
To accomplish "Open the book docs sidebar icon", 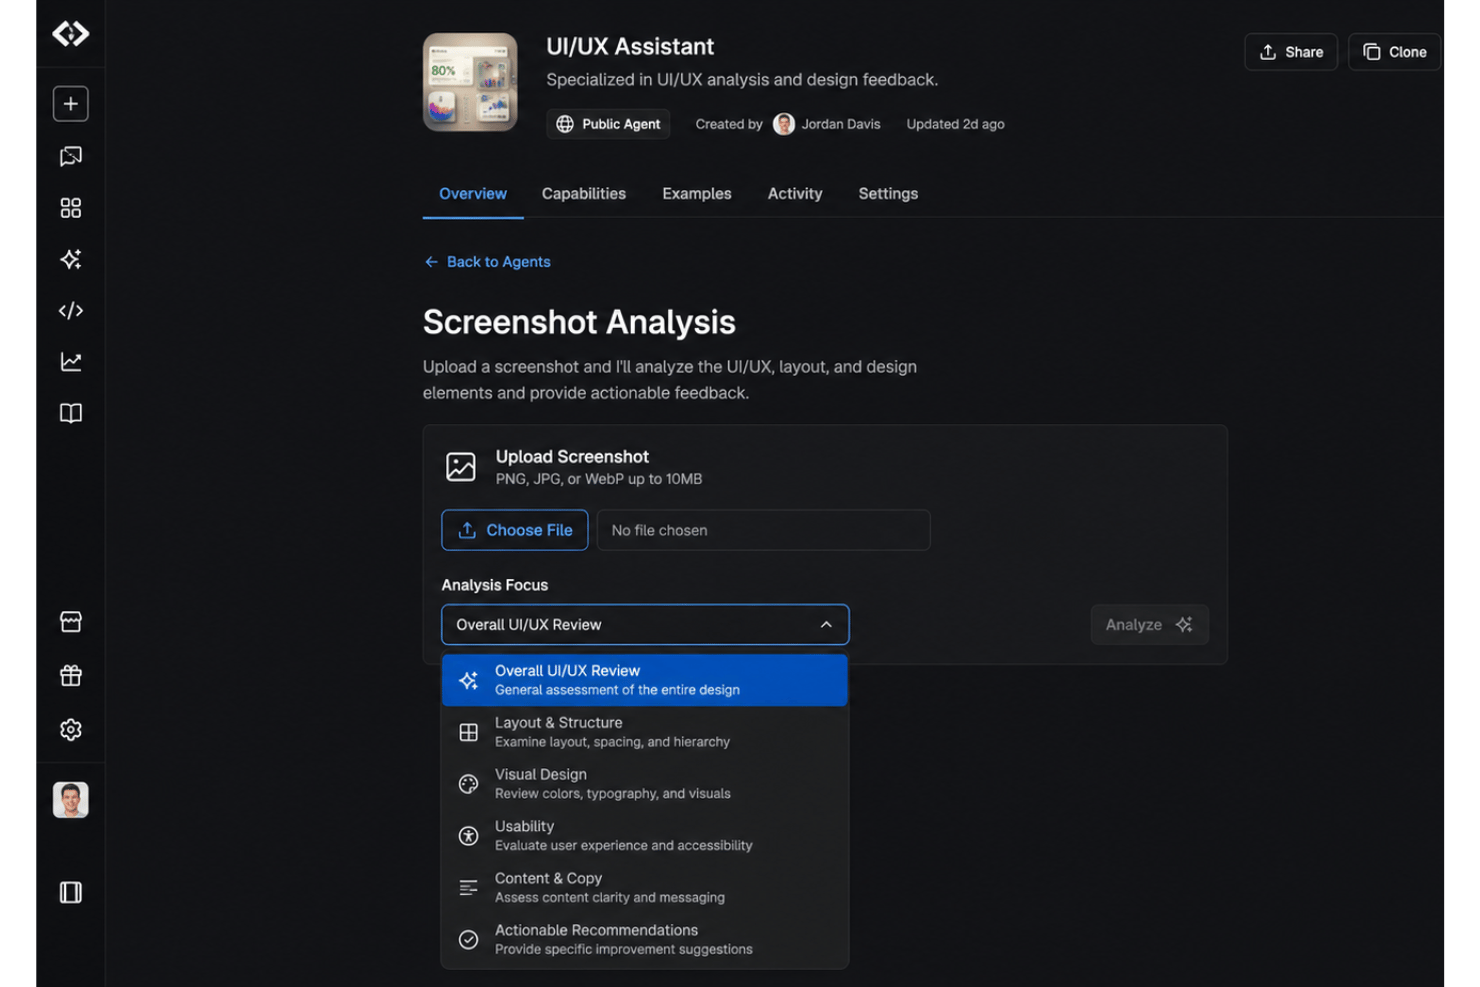I will click(71, 413).
